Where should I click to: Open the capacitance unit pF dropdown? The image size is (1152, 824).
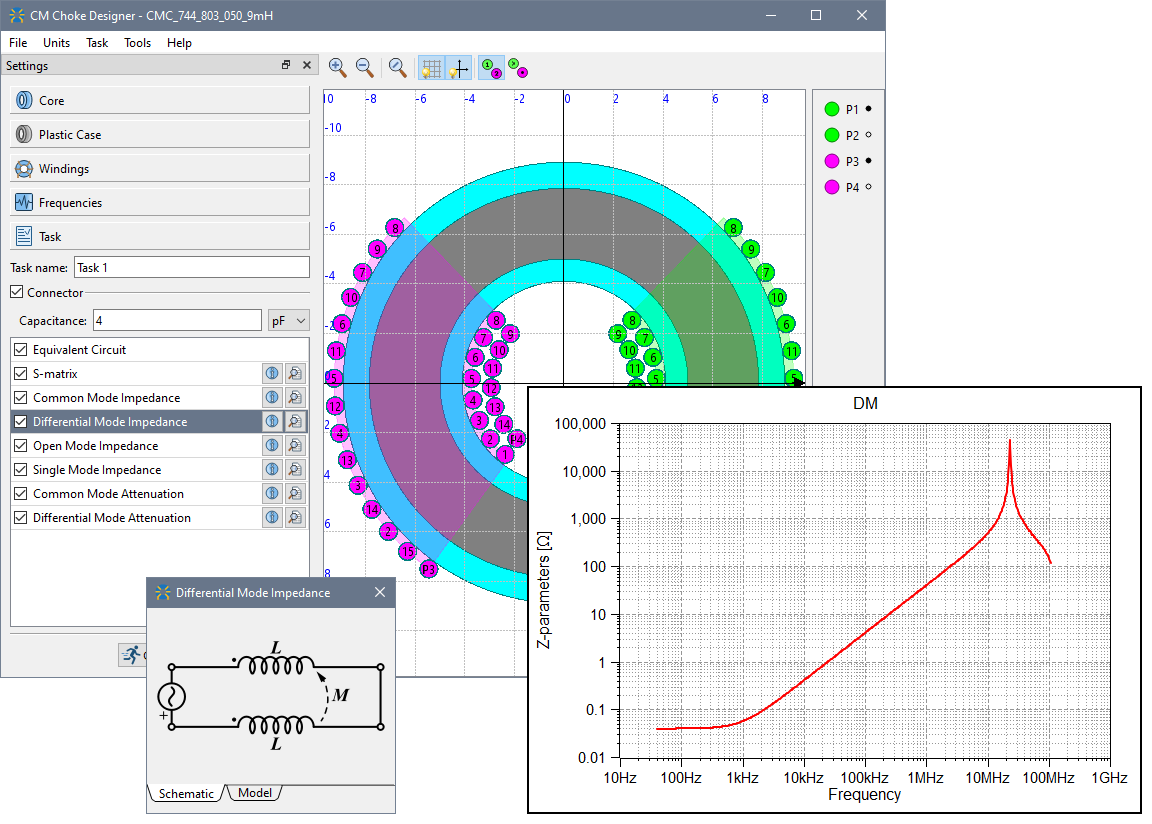[288, 321]
